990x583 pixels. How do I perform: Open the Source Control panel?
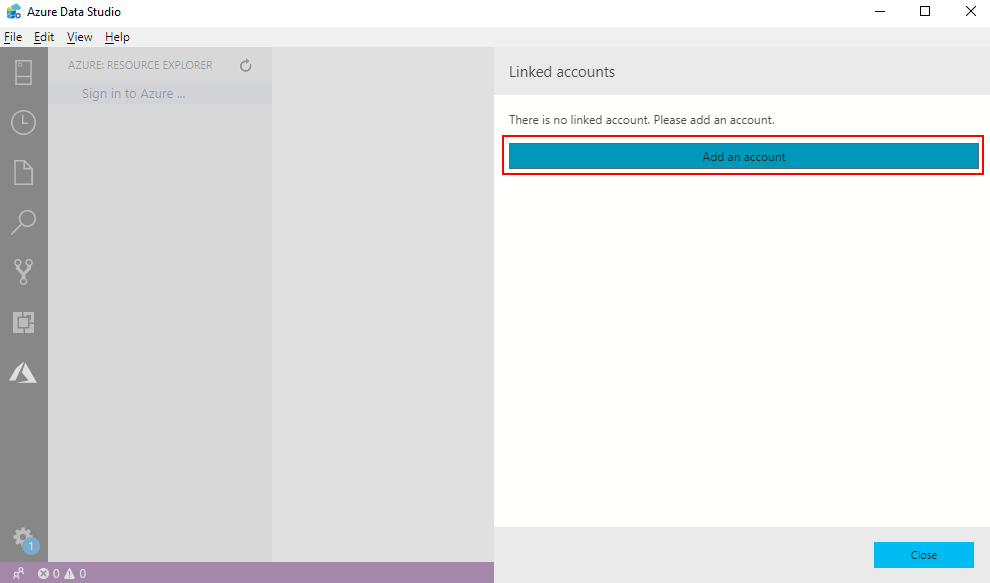click(23, 272)
